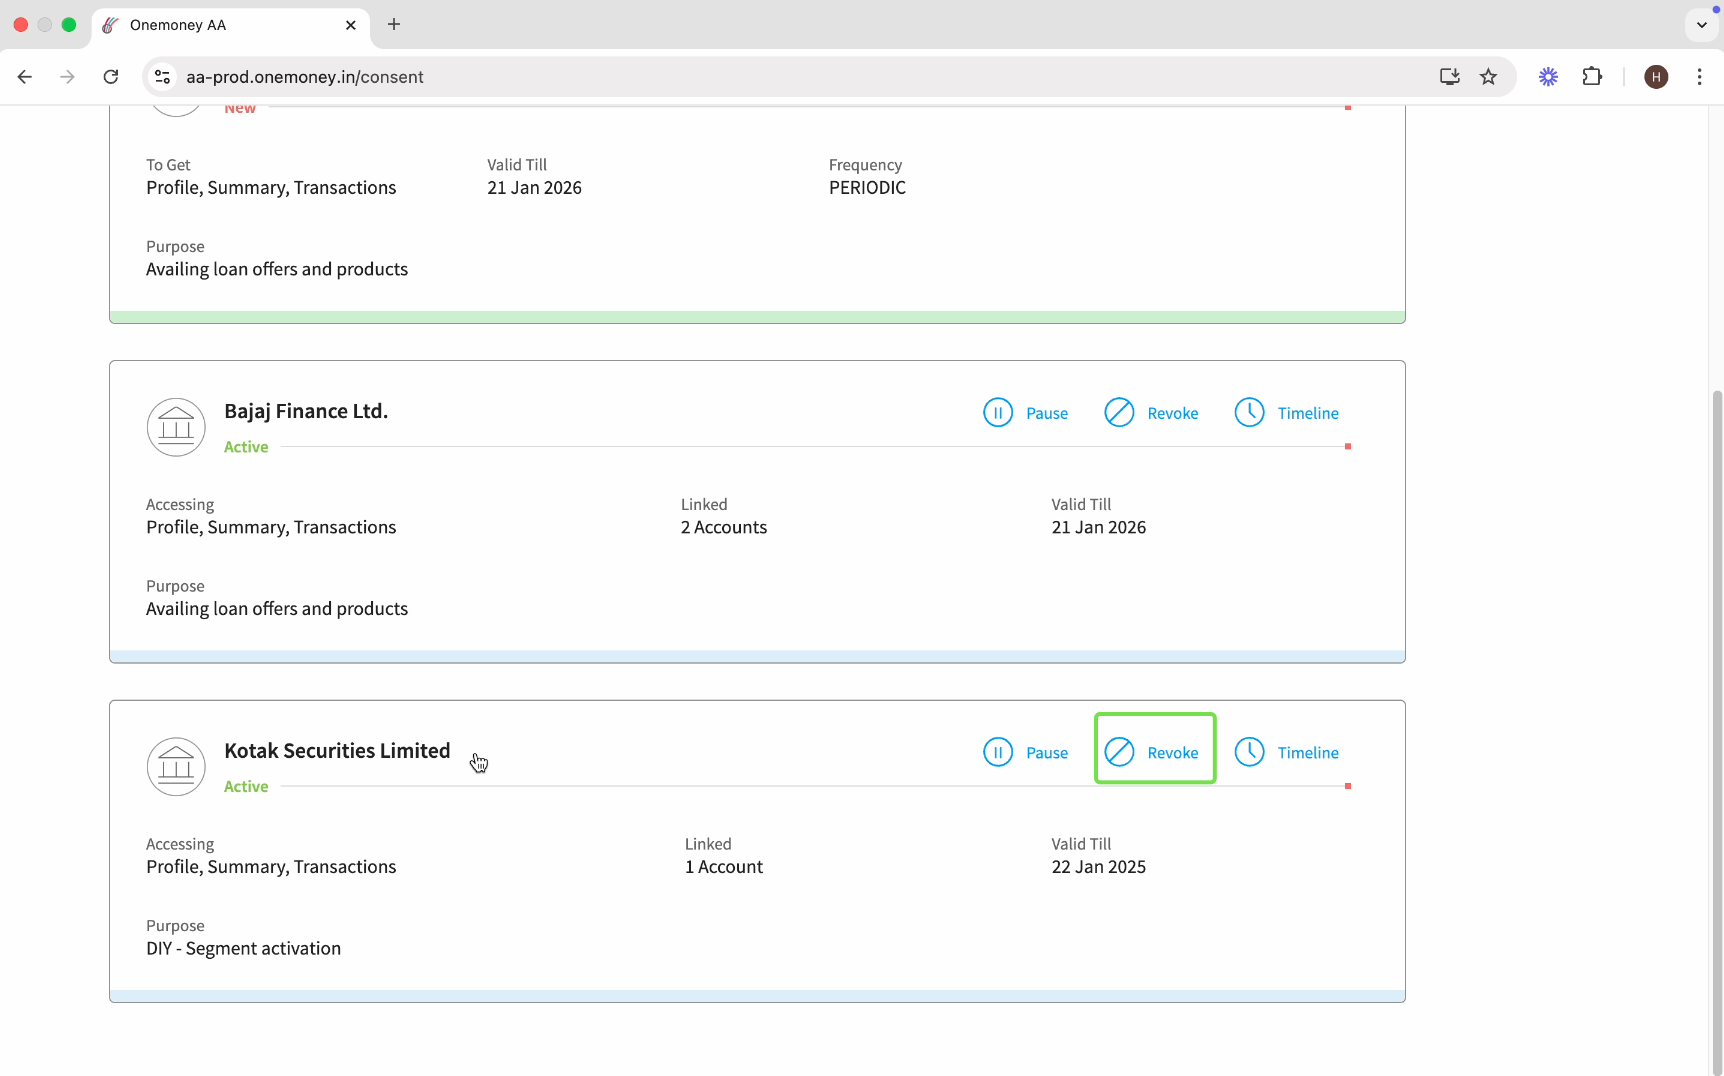
Task: Revoke the Kotak Securities Limited consent
Action: click(x=1151, y=753)
